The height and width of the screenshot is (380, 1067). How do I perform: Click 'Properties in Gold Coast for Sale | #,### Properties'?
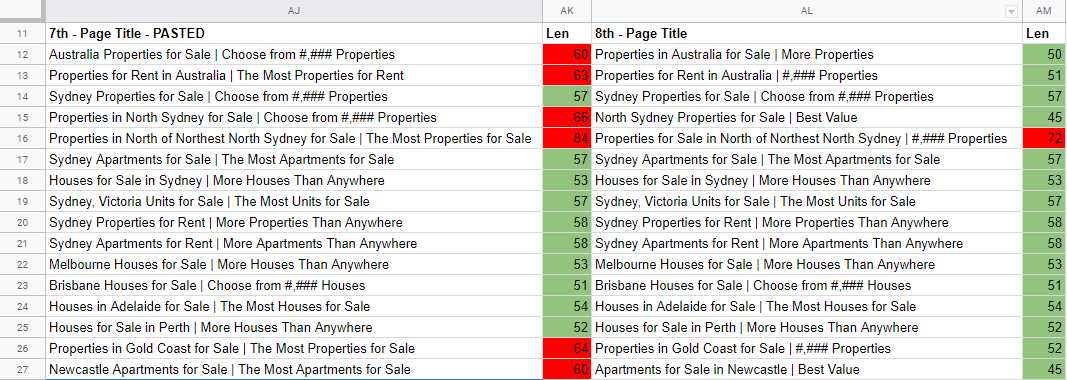tap(807, 349)
